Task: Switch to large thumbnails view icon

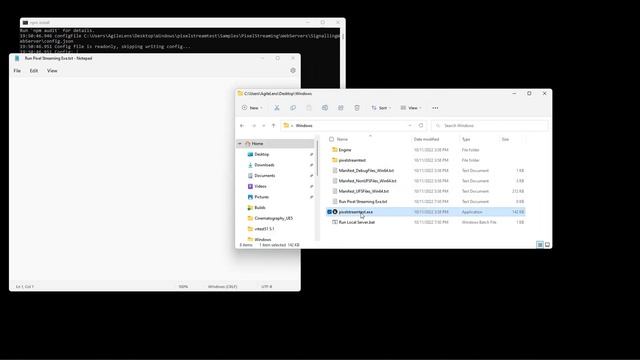Action: click(x=547, y=244)
